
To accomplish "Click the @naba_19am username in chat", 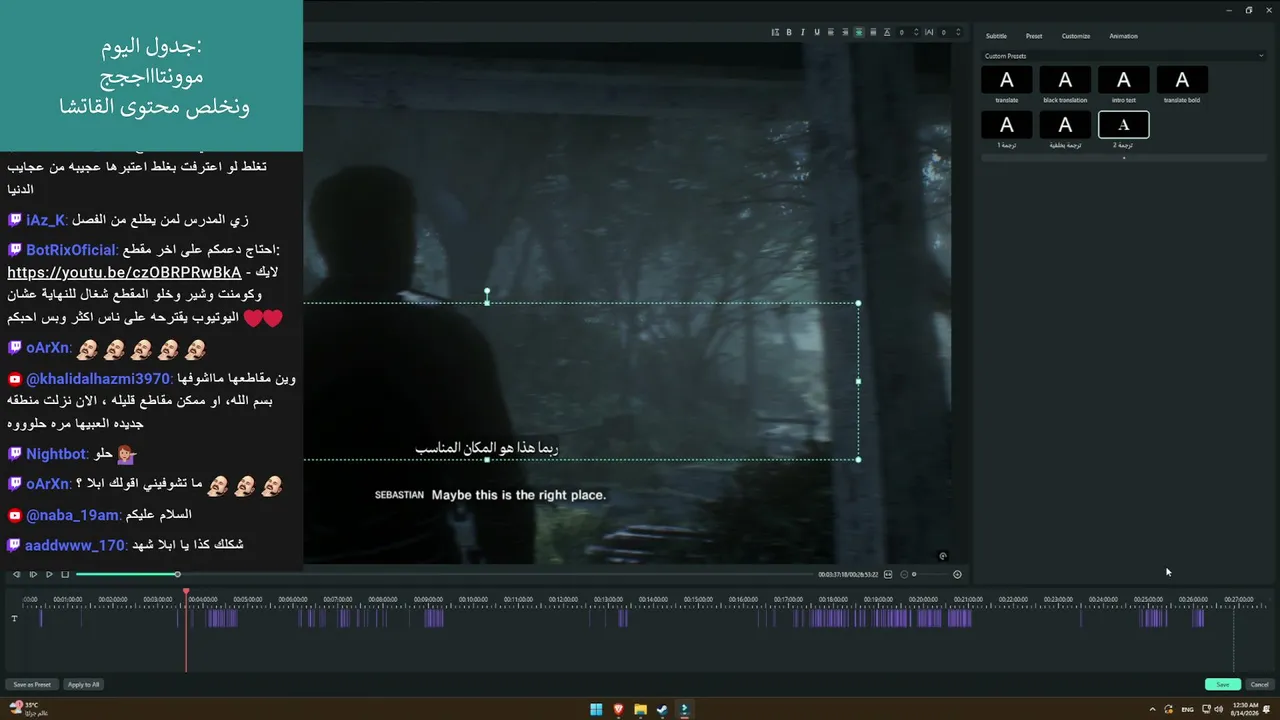I will 72,515.
